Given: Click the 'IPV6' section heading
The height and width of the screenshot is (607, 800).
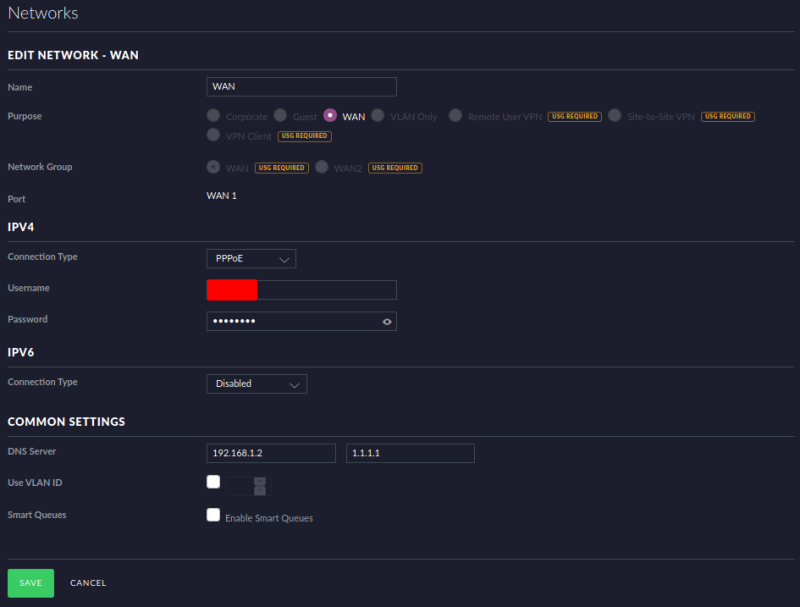Looking at the screenshot, I should click(21, 352).
